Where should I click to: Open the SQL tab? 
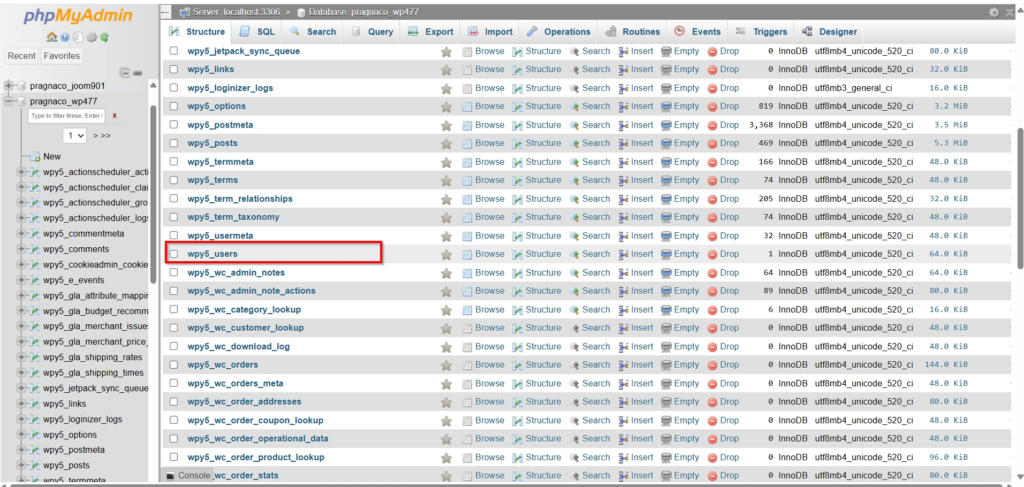[x=257, y=31]
